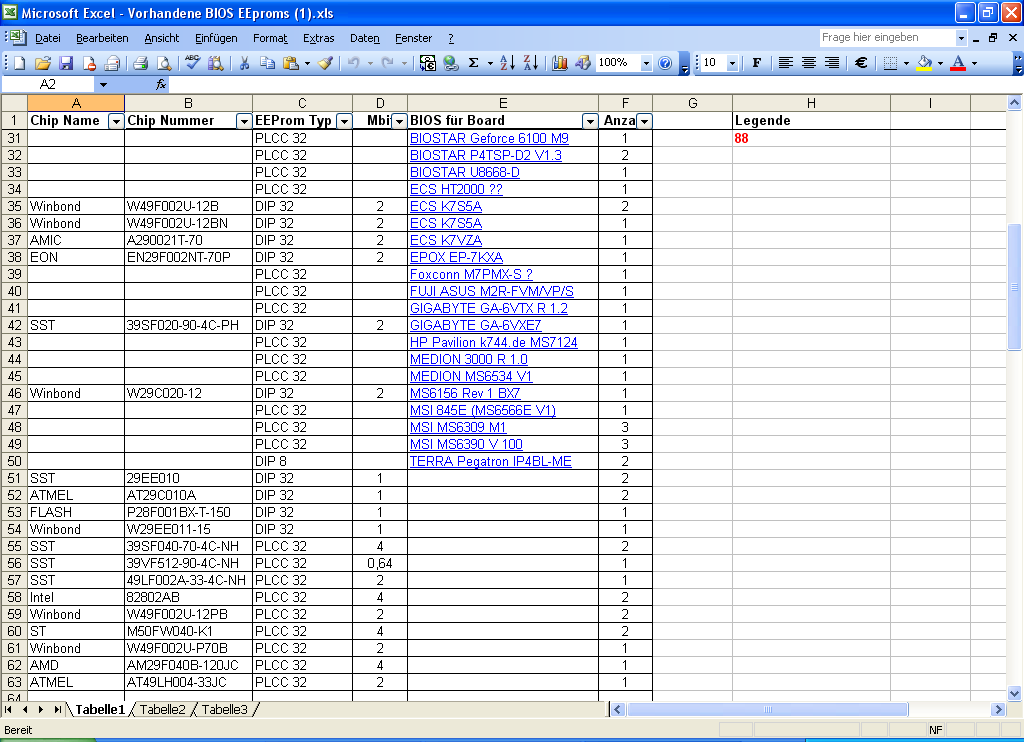Apply red font color A

coord(958,63)
